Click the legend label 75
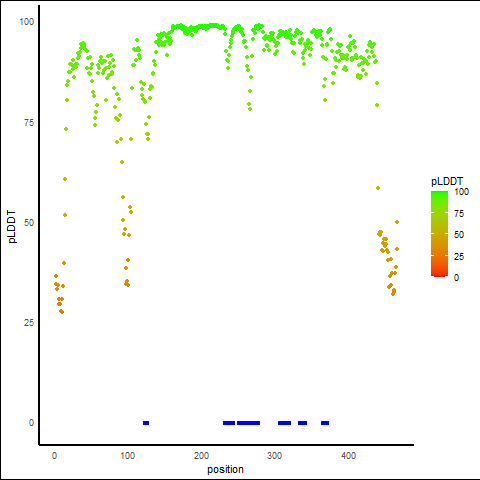This screenshot has height=480, width=480. point(459,214)
